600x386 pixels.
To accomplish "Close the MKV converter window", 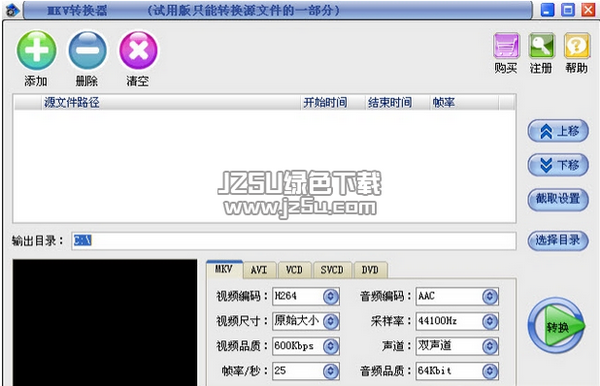I will (x=588, y=10).
